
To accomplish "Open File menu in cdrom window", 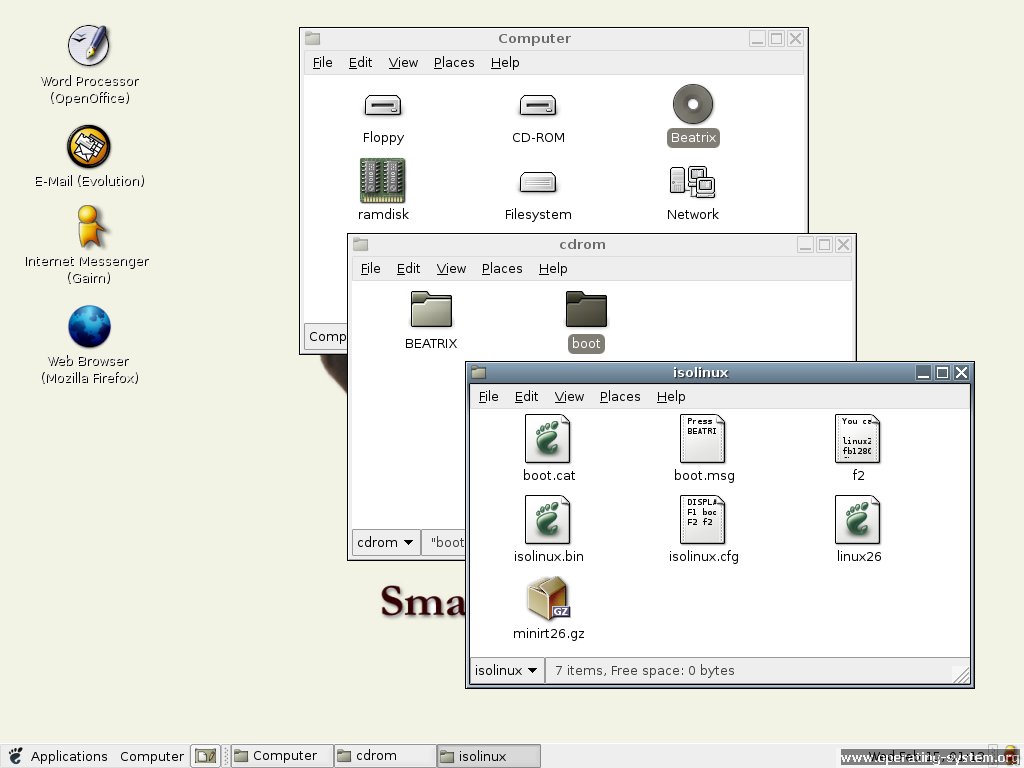I will tap(370, 268).
